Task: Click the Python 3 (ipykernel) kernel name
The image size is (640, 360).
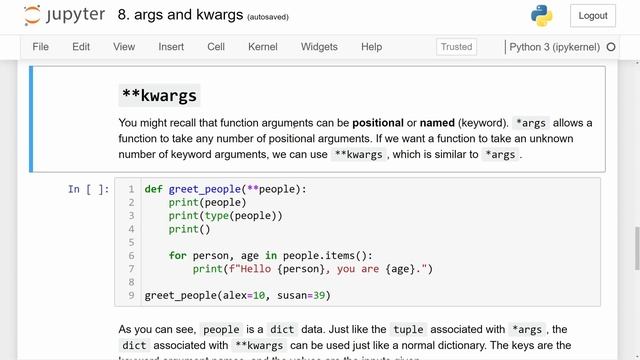Action: (554, 47)
